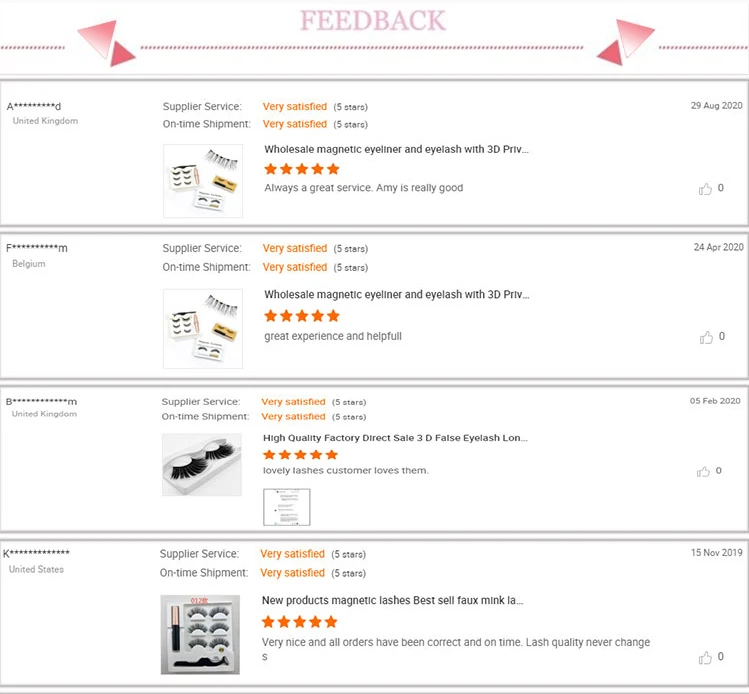Click star rating of 'Always a great service' review

(x=302, y=169)
